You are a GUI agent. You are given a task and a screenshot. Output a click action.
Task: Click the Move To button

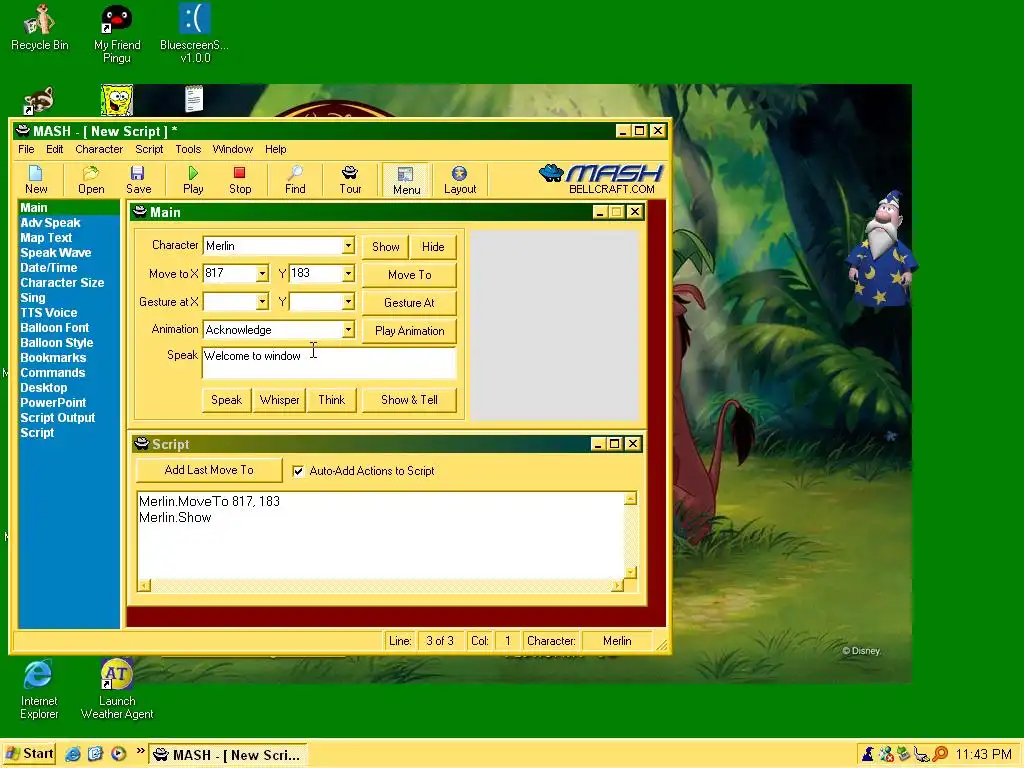[409, 275]
